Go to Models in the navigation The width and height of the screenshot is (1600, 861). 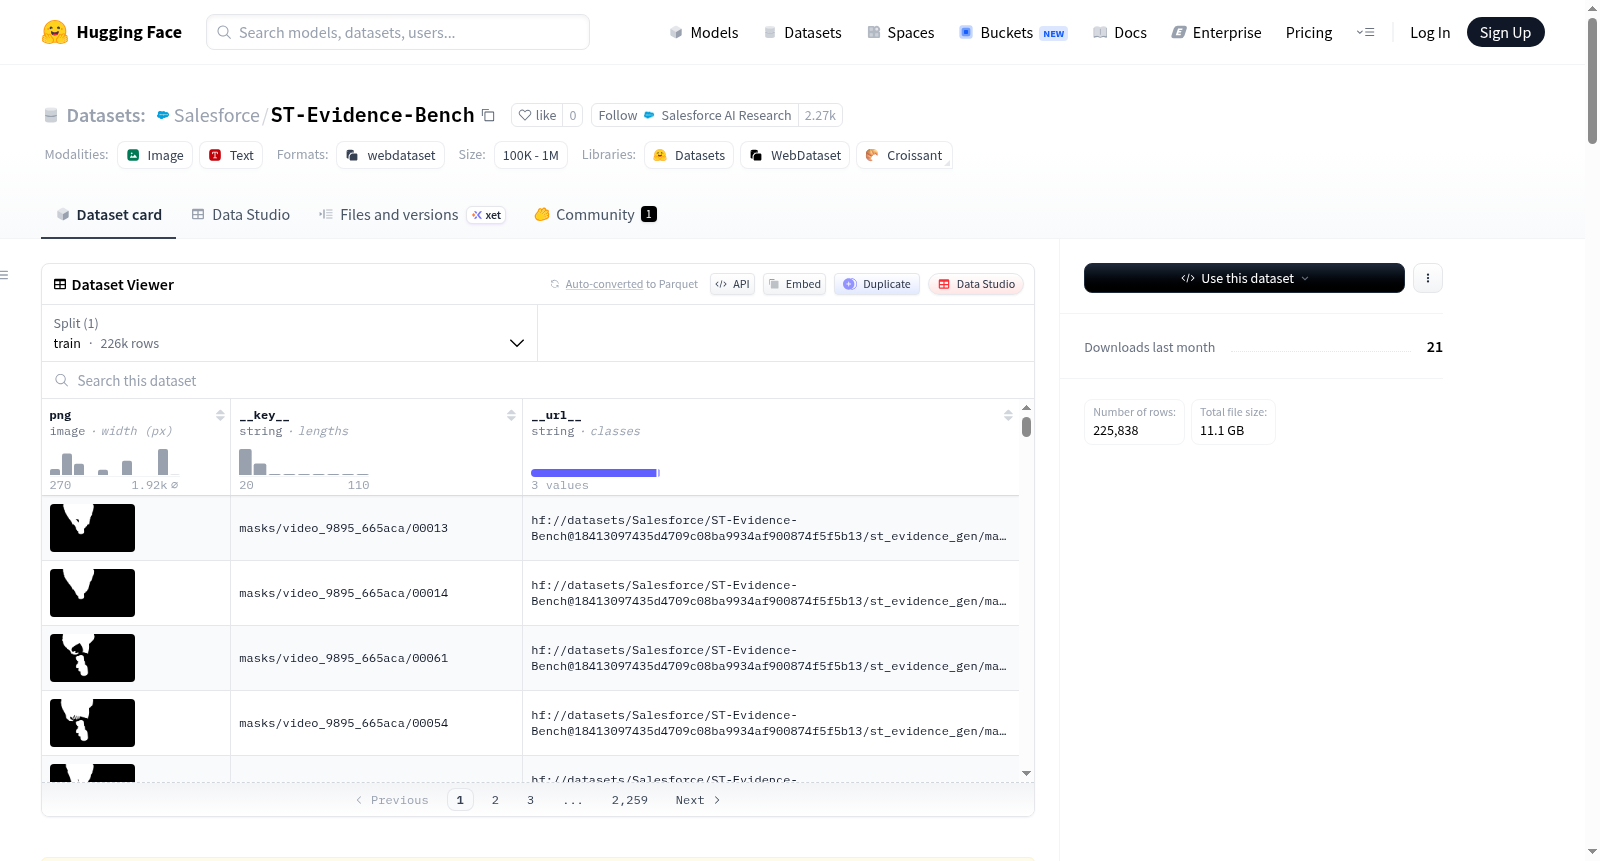pos(704,32)
